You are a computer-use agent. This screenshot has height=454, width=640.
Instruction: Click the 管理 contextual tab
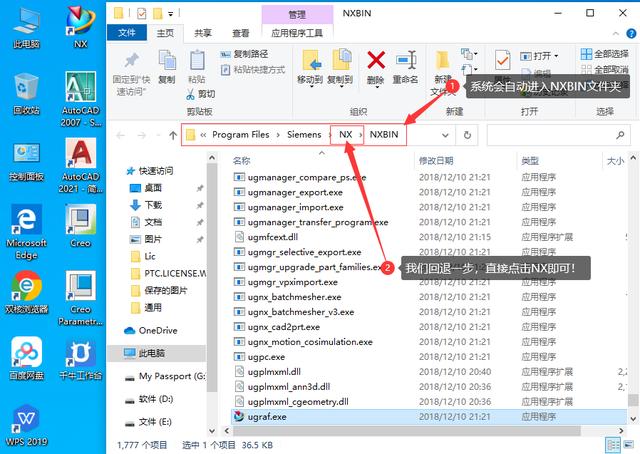297,15
